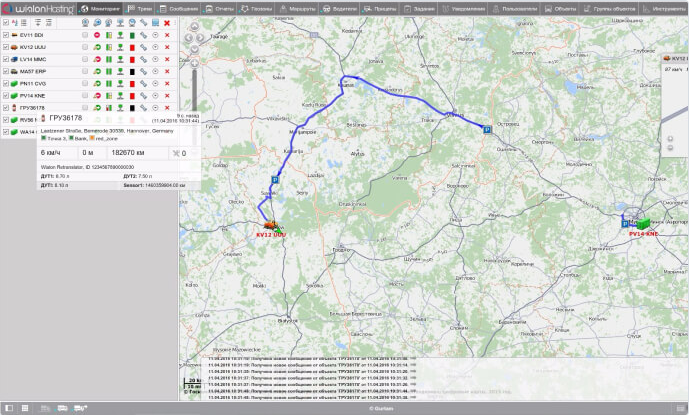Pan the map down with arrow button
Image resolution: width=690 pixels, height=415 pixels.
pyautogui.click(x=195, y=49)
